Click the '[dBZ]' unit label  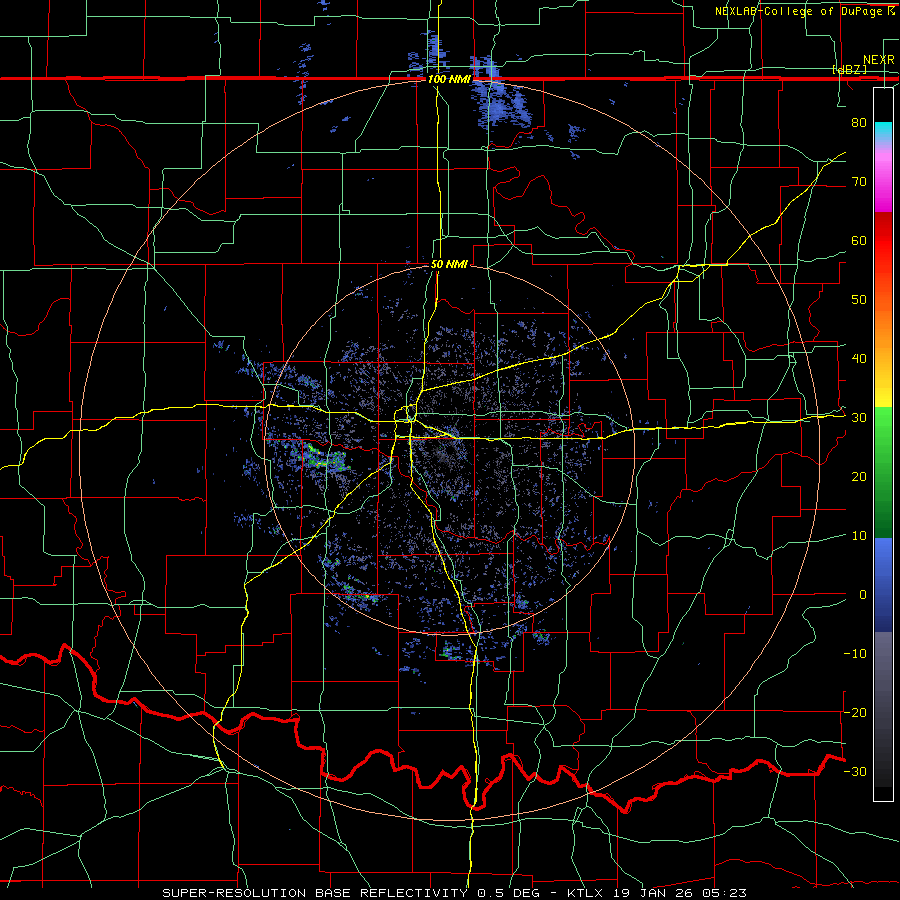tap(849, 69)
